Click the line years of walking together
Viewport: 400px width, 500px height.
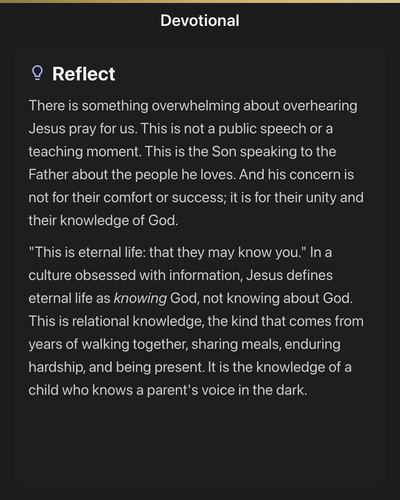pos(108,344)
